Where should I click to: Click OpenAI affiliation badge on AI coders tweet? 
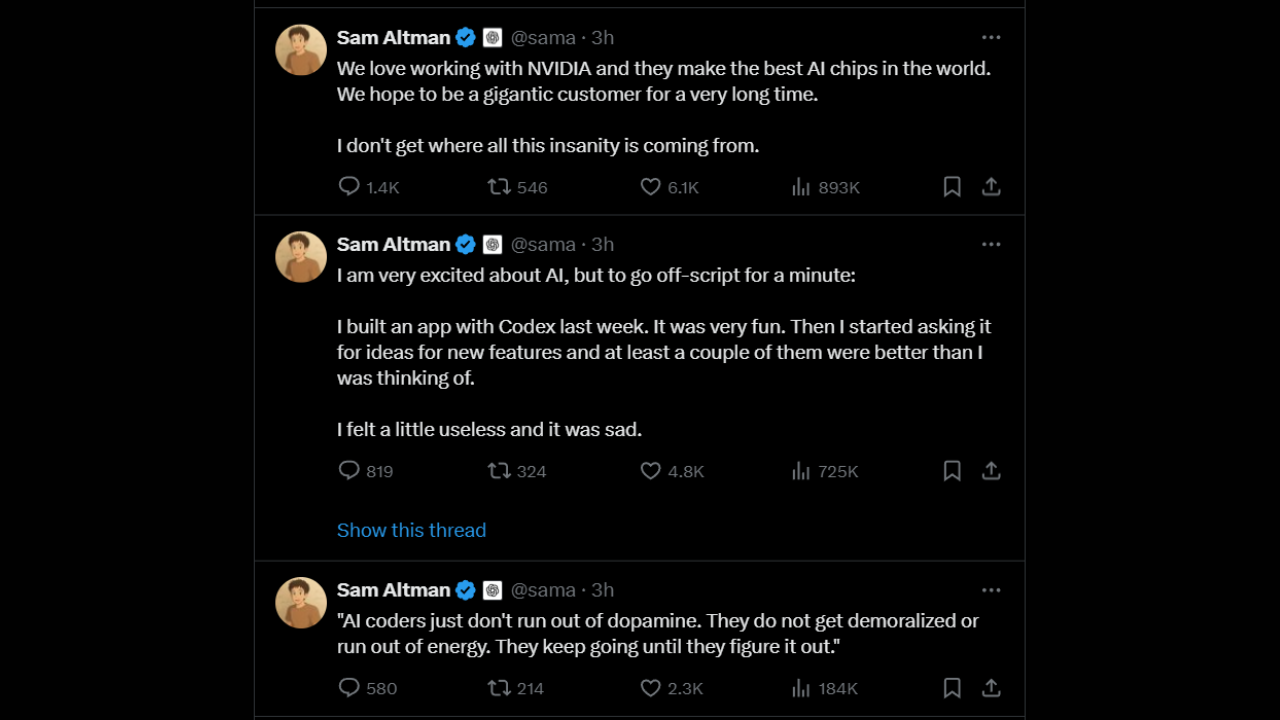tap(493, 590)
